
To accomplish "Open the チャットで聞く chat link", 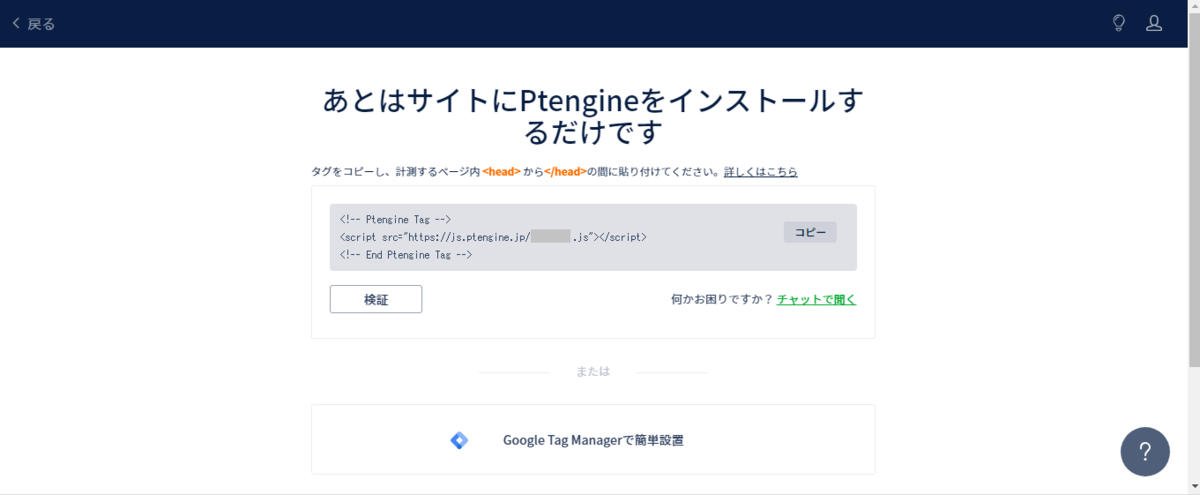I will click(x=816, y=299).
